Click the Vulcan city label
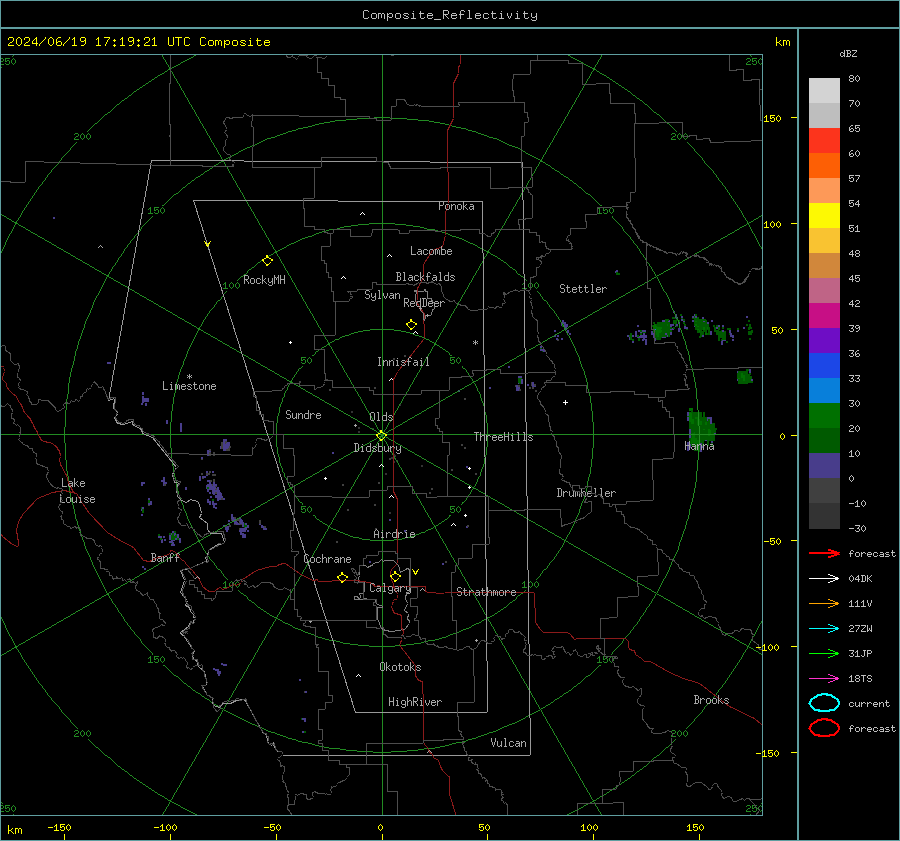Screen dimensions: 900x841 pyautogui.click(x=508, y=743)
